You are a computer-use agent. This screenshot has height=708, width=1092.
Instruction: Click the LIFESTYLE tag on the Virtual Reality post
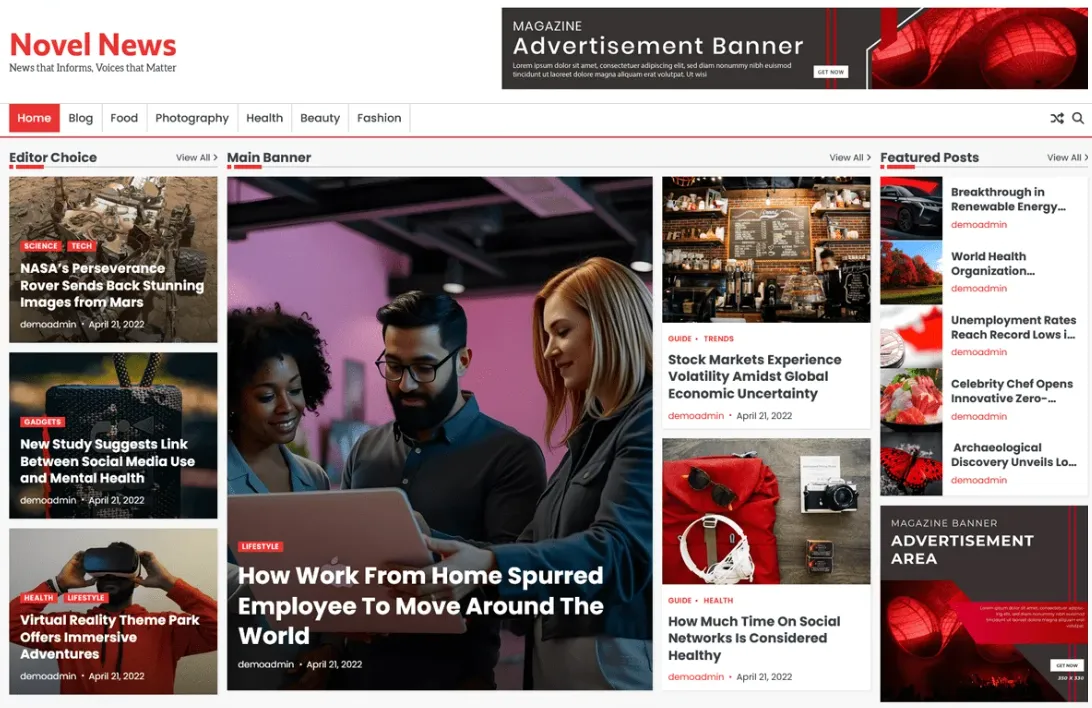86,598
